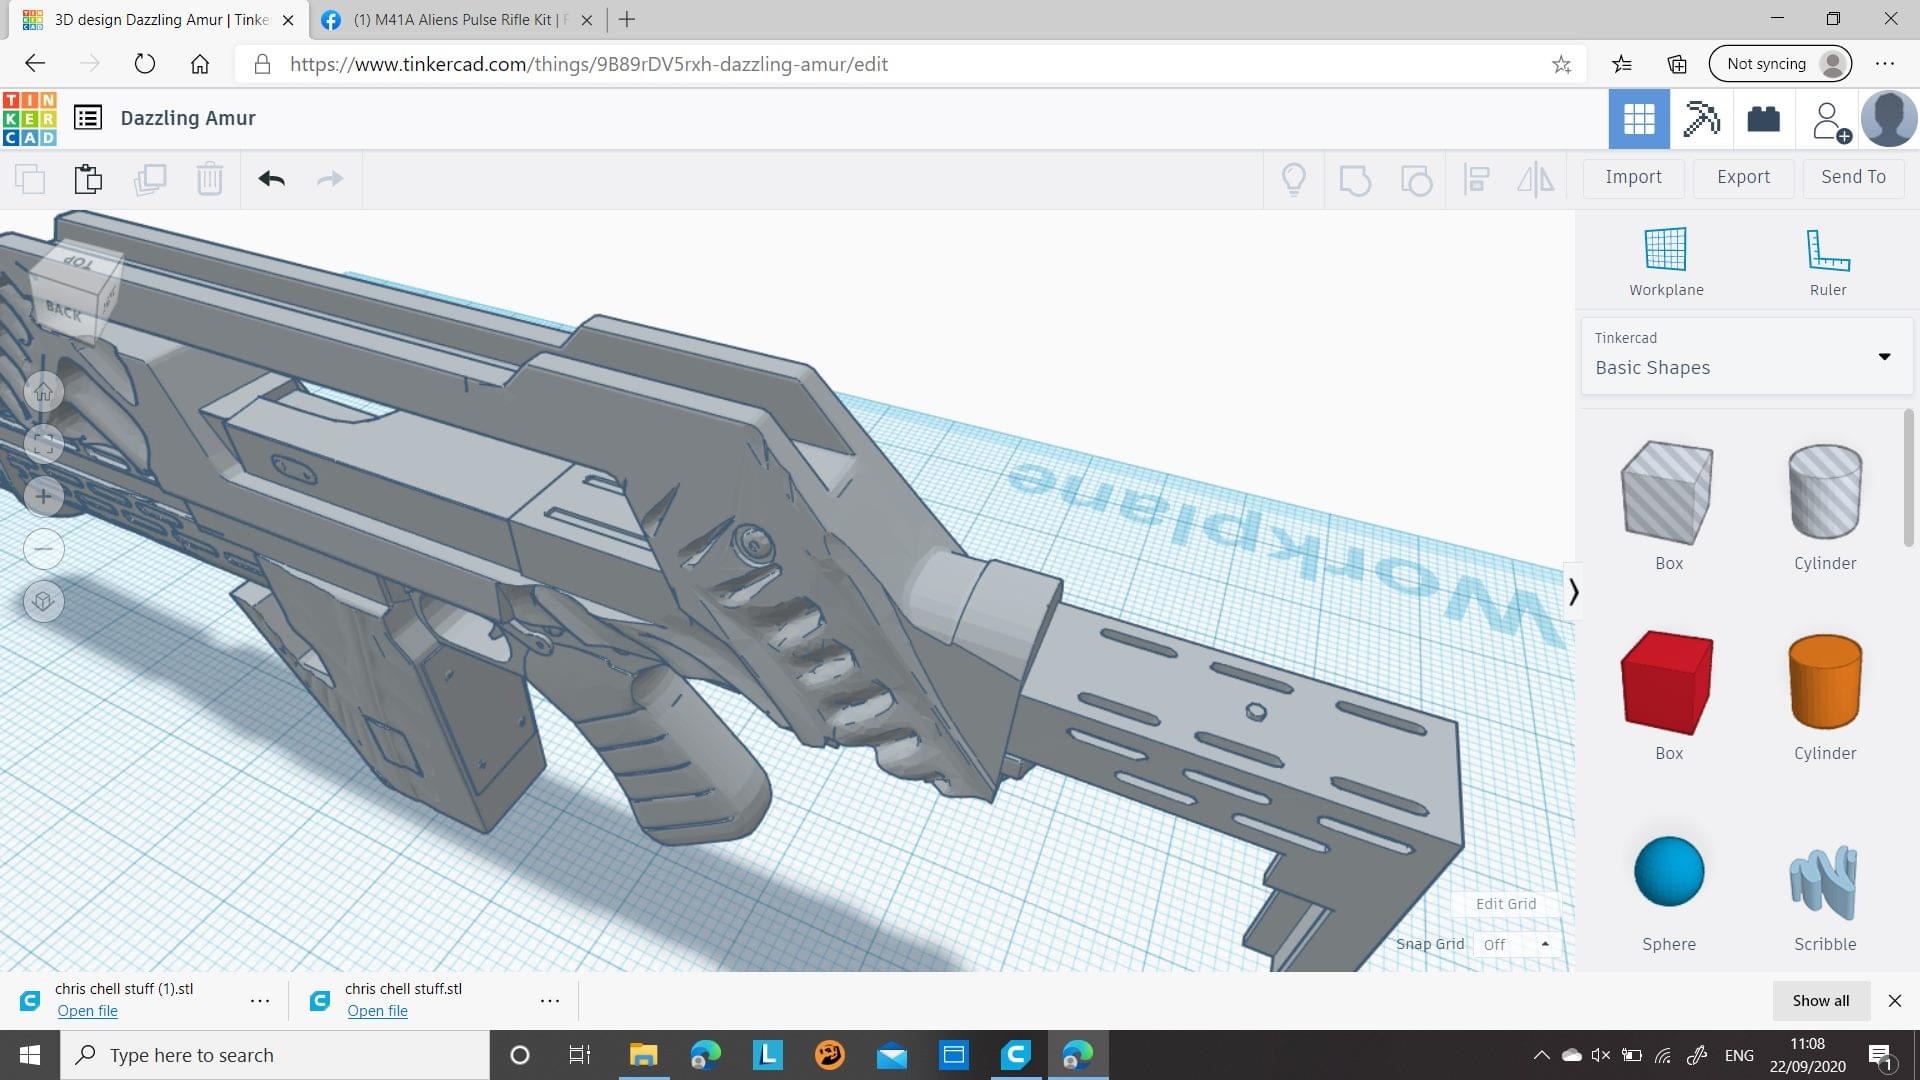Click Edit Grid button
The width and height of the screenshot is (1920, 1080).
click(x=1505, y=903)
